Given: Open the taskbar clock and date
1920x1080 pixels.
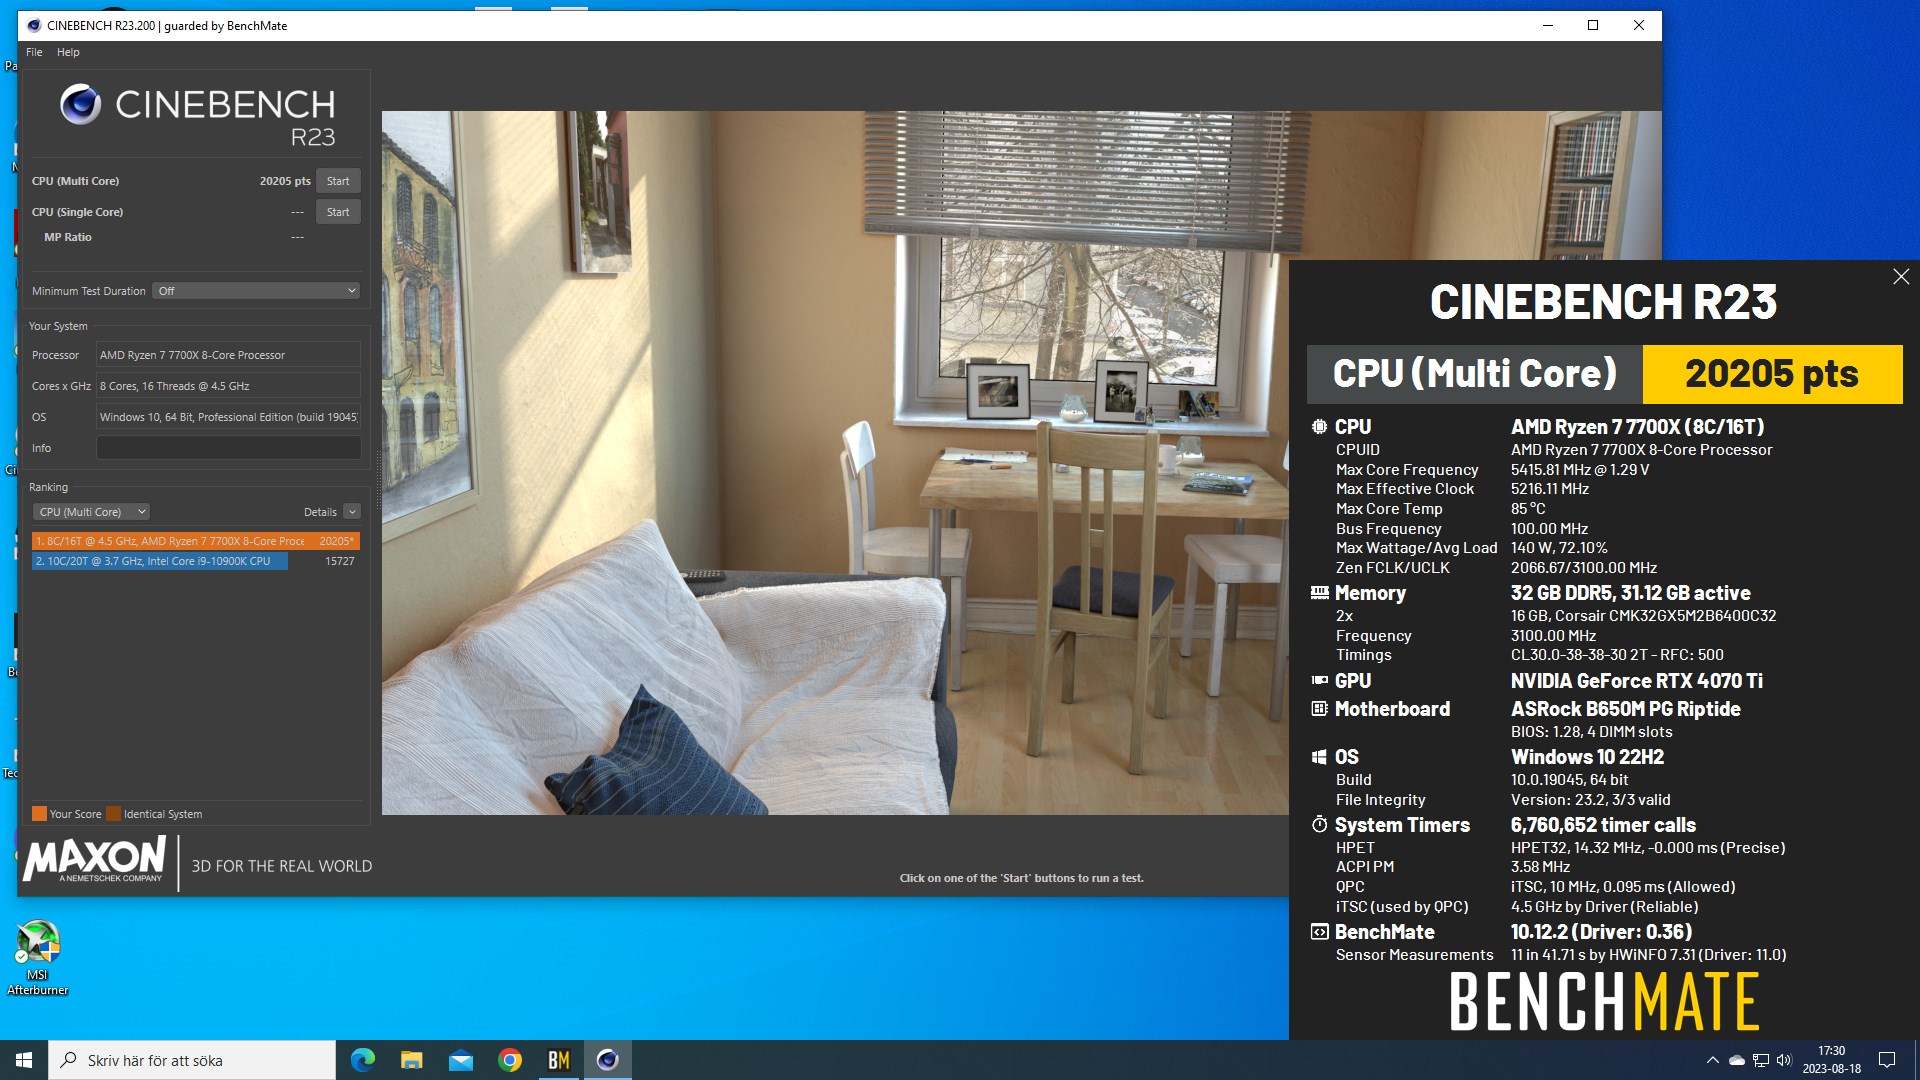Looking at the screenshot, I should [x=1832, y=1060].
